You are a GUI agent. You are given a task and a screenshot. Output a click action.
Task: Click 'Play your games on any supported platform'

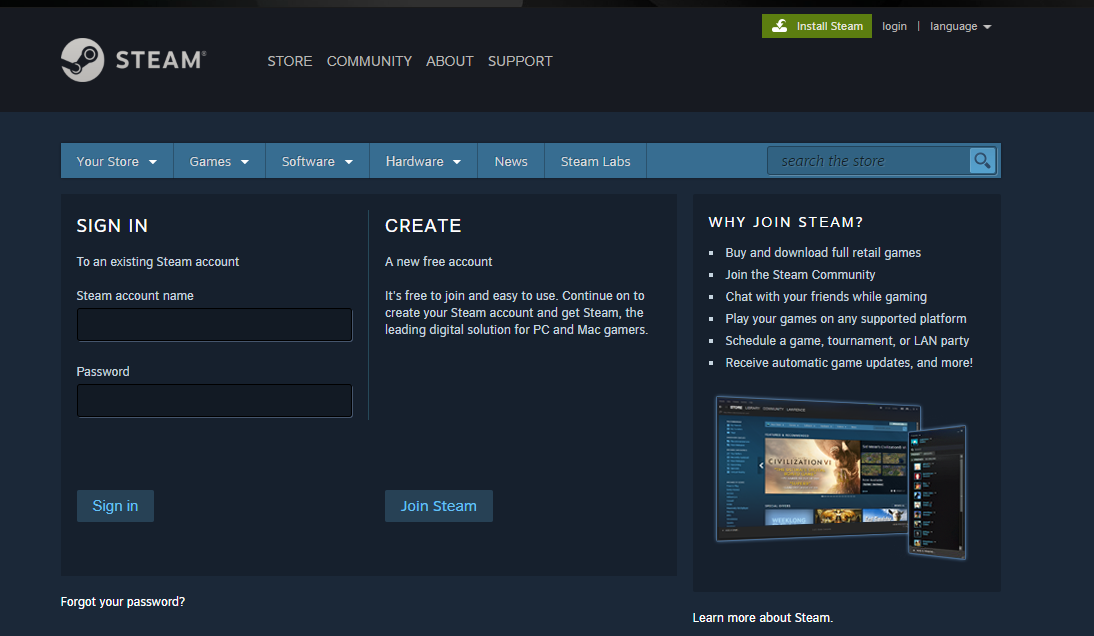(x=846, y=319)
